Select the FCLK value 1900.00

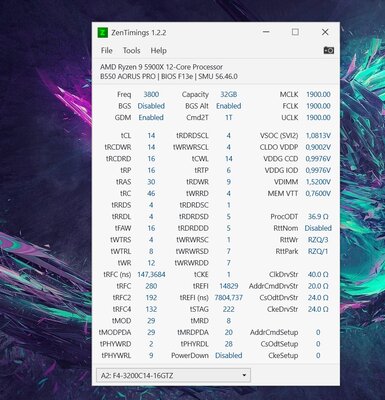tap(318, 106)
